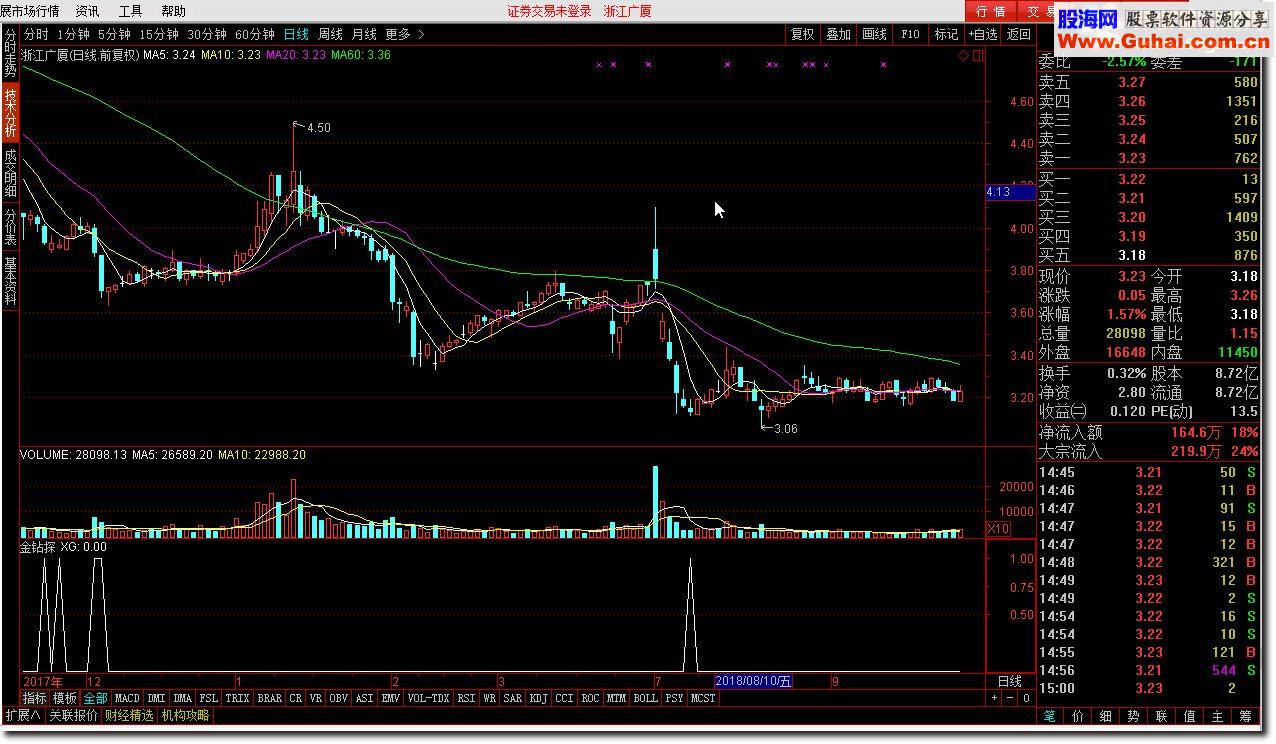Viewport: 1276px width, 744px height.
Task: Open the 势 trend tab
Action: point(1134,716)
